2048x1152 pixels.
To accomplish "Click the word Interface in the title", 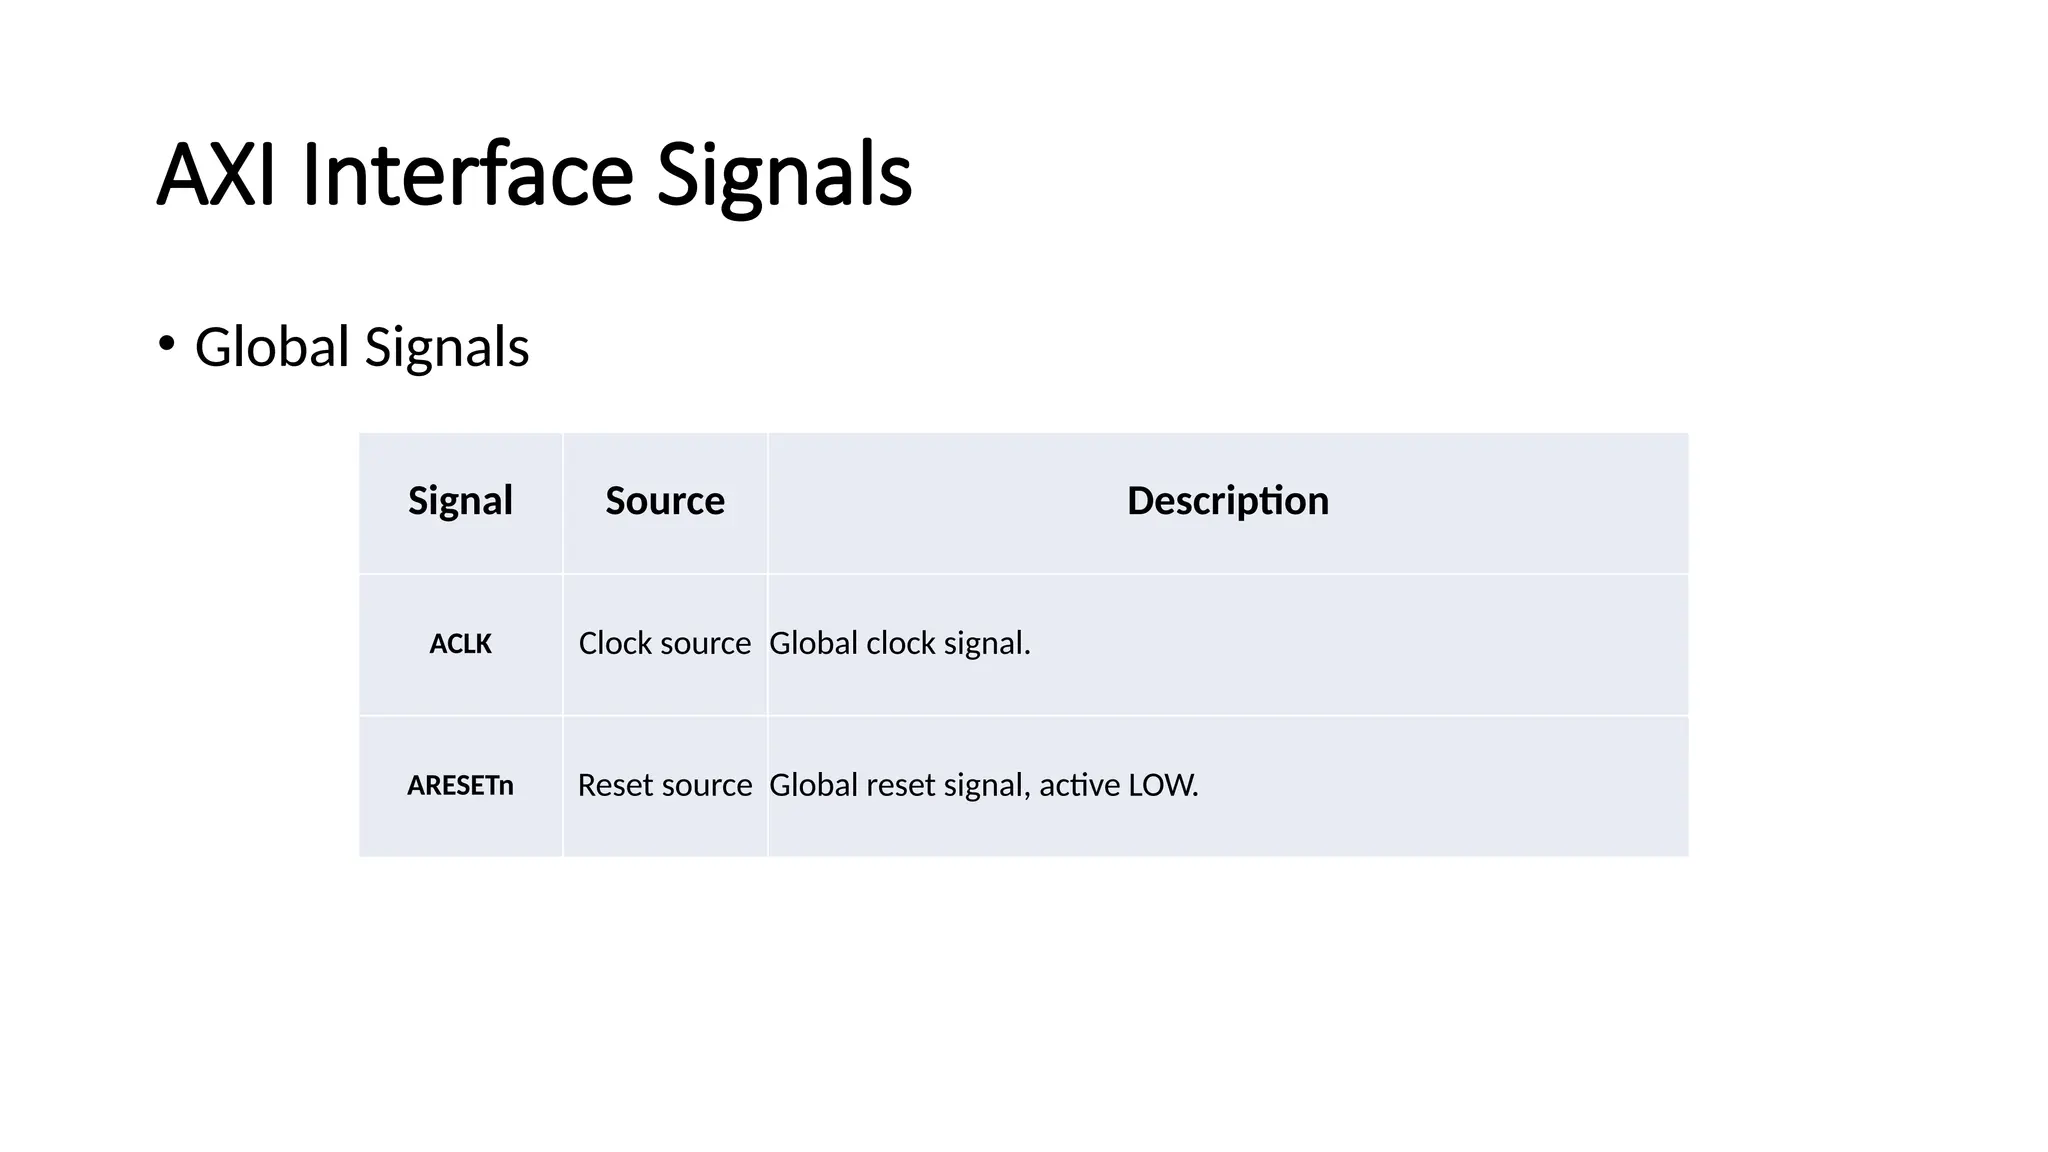I will coord(467,175).
